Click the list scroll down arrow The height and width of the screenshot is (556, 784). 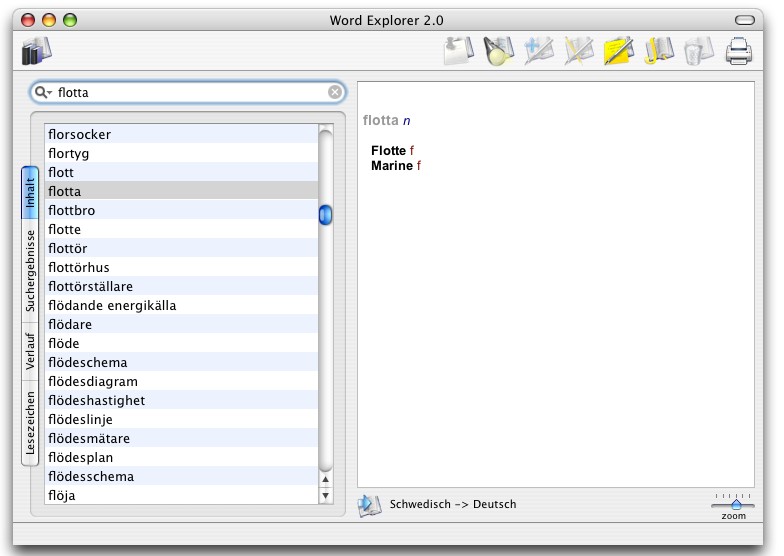point(326,496)
